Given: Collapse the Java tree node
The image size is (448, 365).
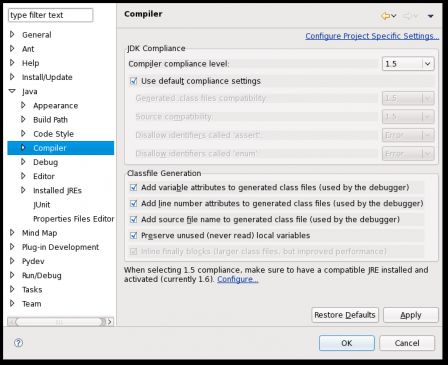Looking at the screenshot, I should click(12, 91).
